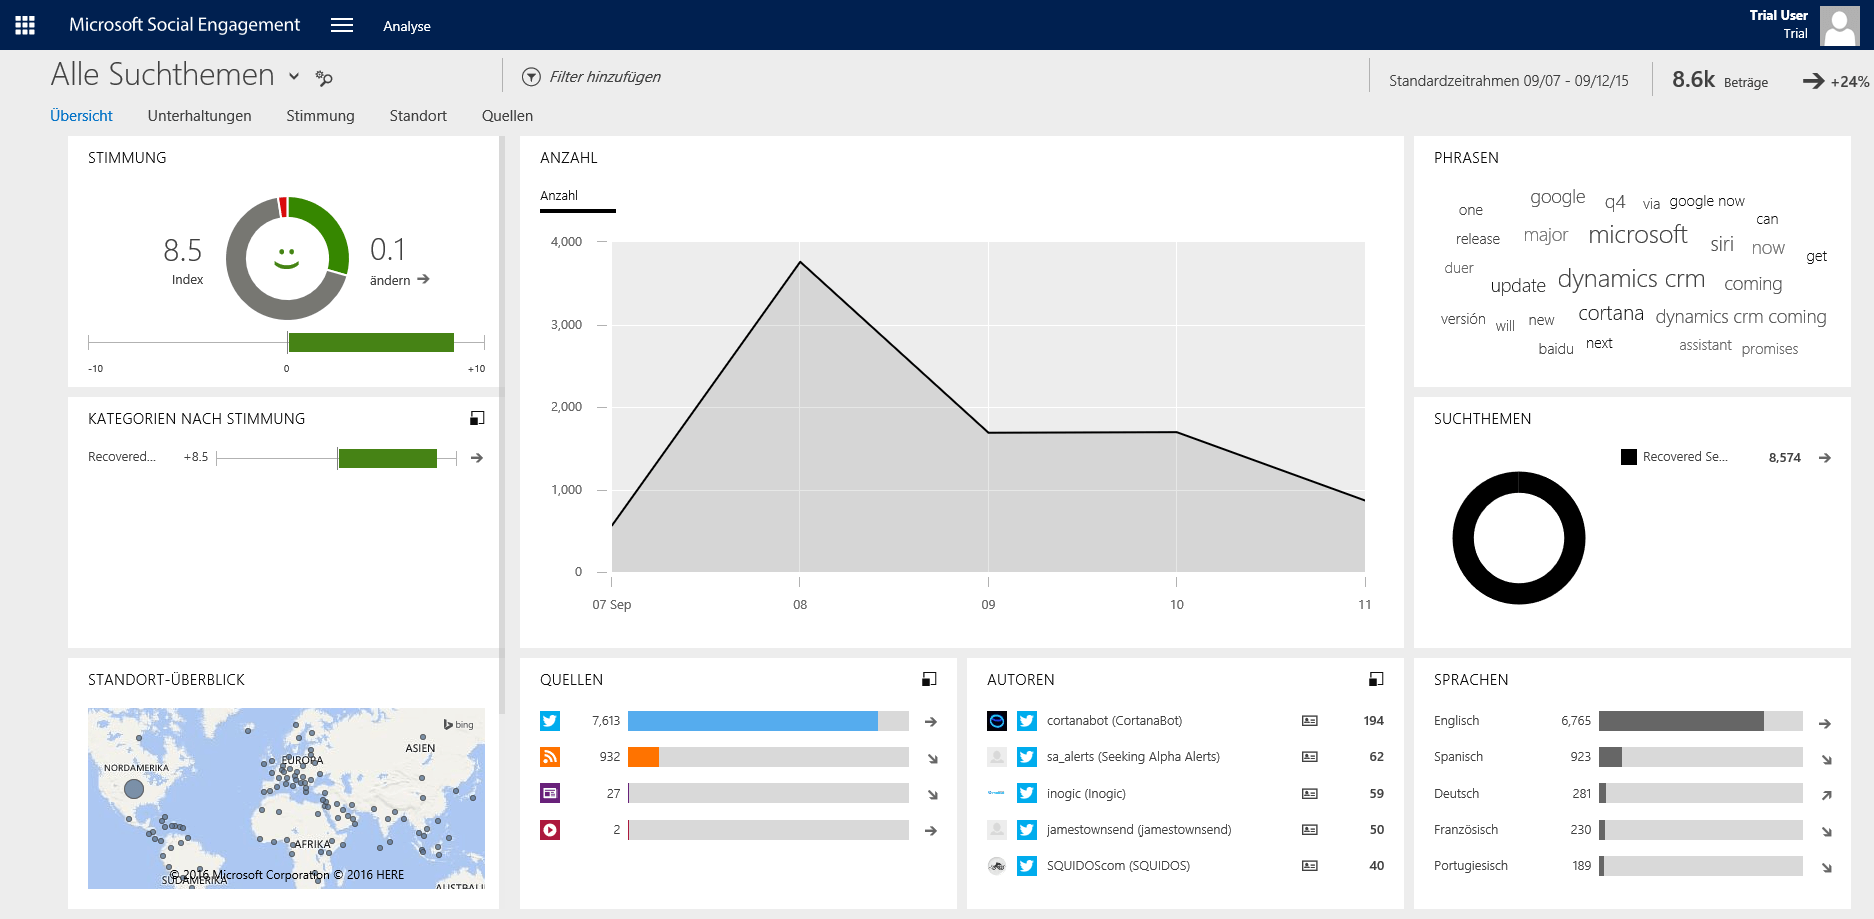The height and width of the screenshot is (919, 1874).
Task: Open SQUIDOScom (SQUIDOS) author
Action: pos(1118,866)
